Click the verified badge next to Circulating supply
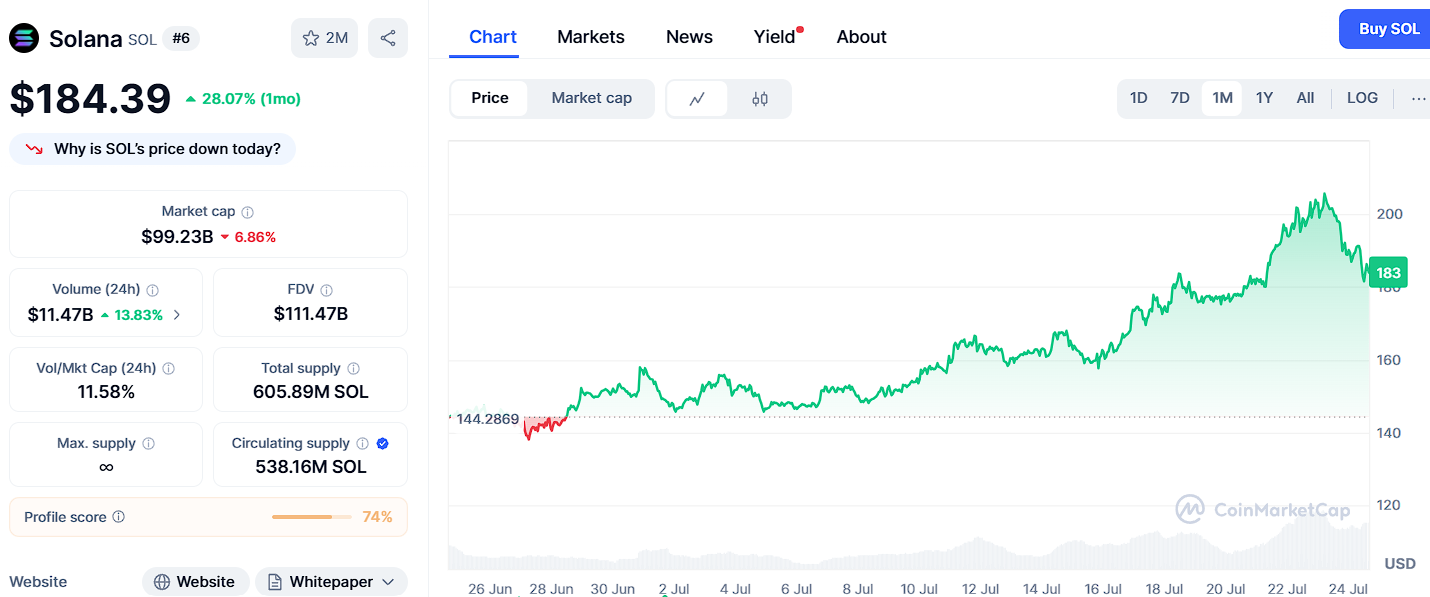 [x=382, y=443]
